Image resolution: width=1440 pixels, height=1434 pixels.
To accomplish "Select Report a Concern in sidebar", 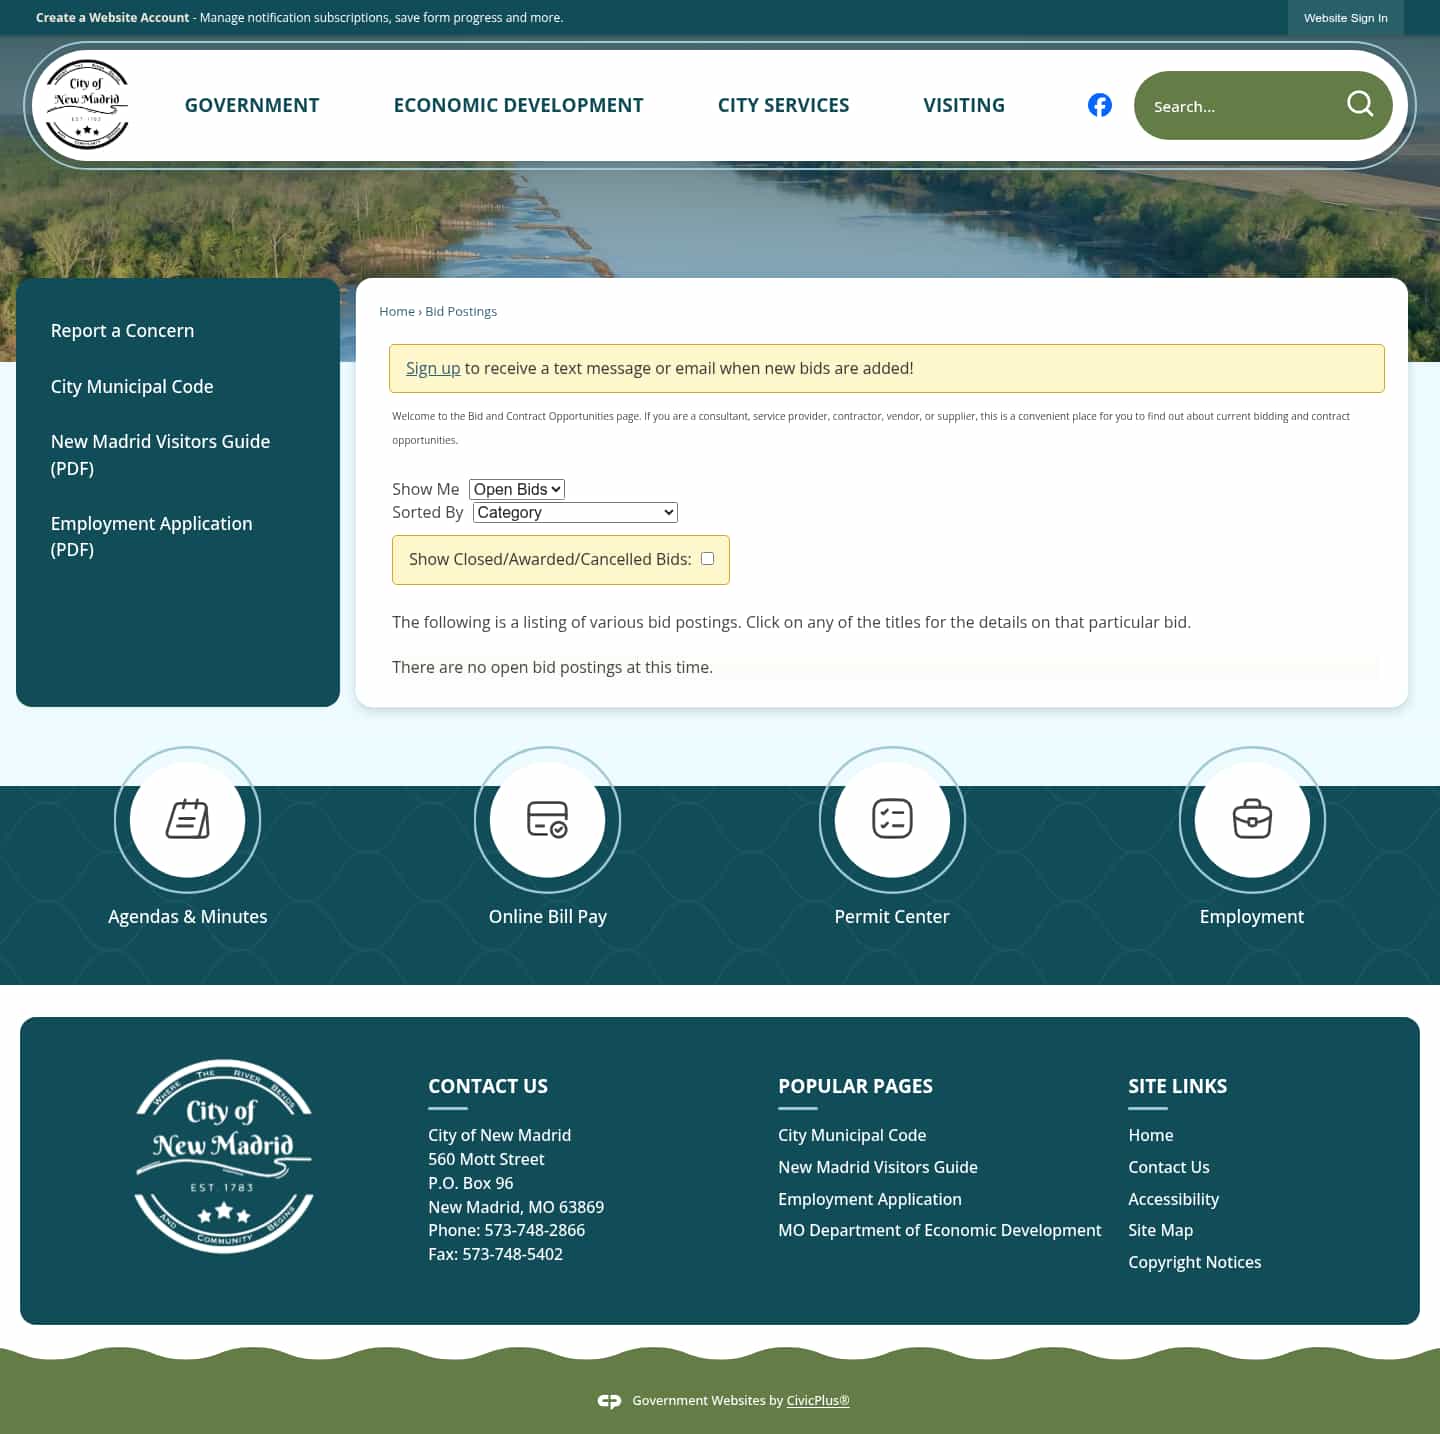I will (x=123, y=331).
